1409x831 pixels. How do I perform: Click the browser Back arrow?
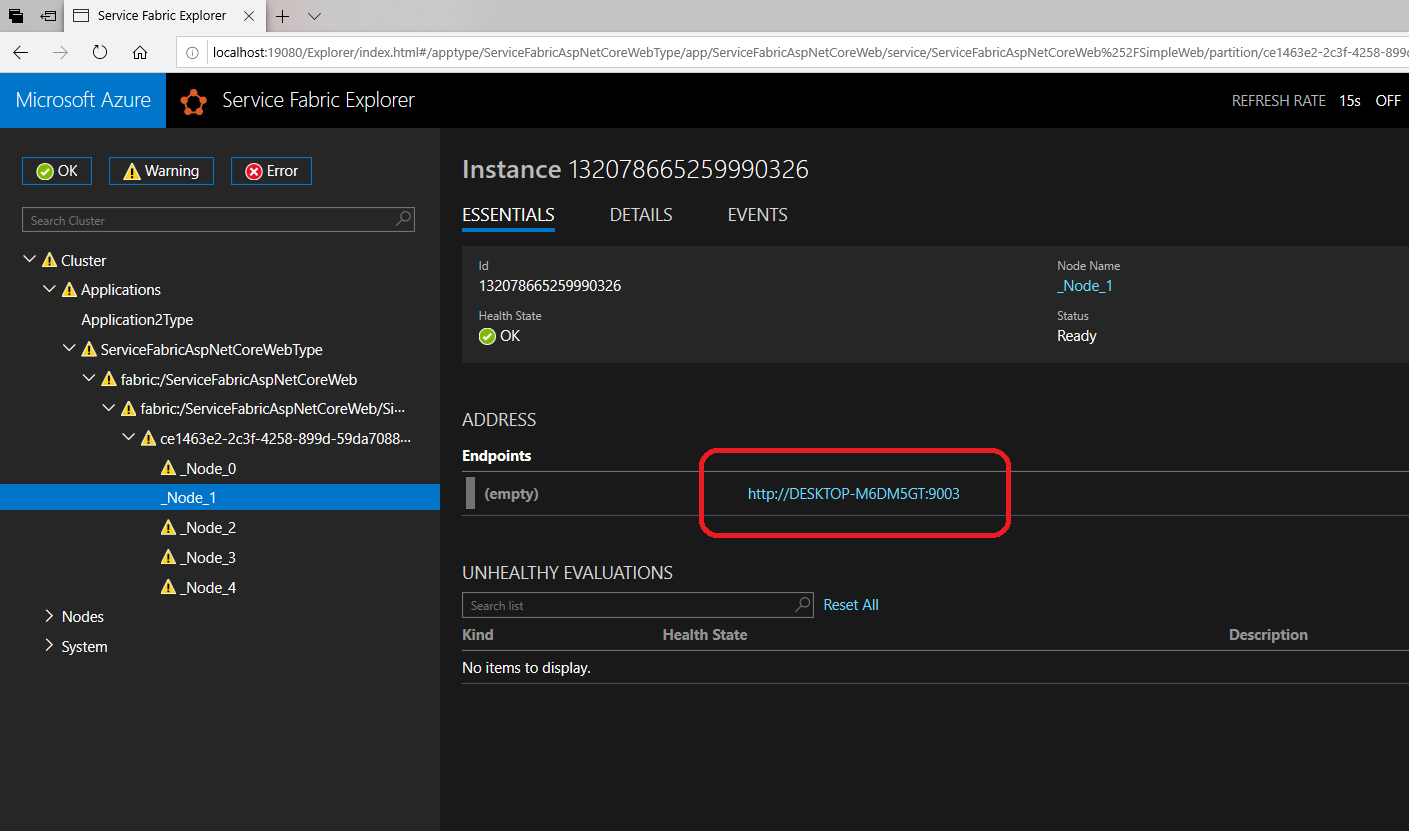click(x=20, y=52)
